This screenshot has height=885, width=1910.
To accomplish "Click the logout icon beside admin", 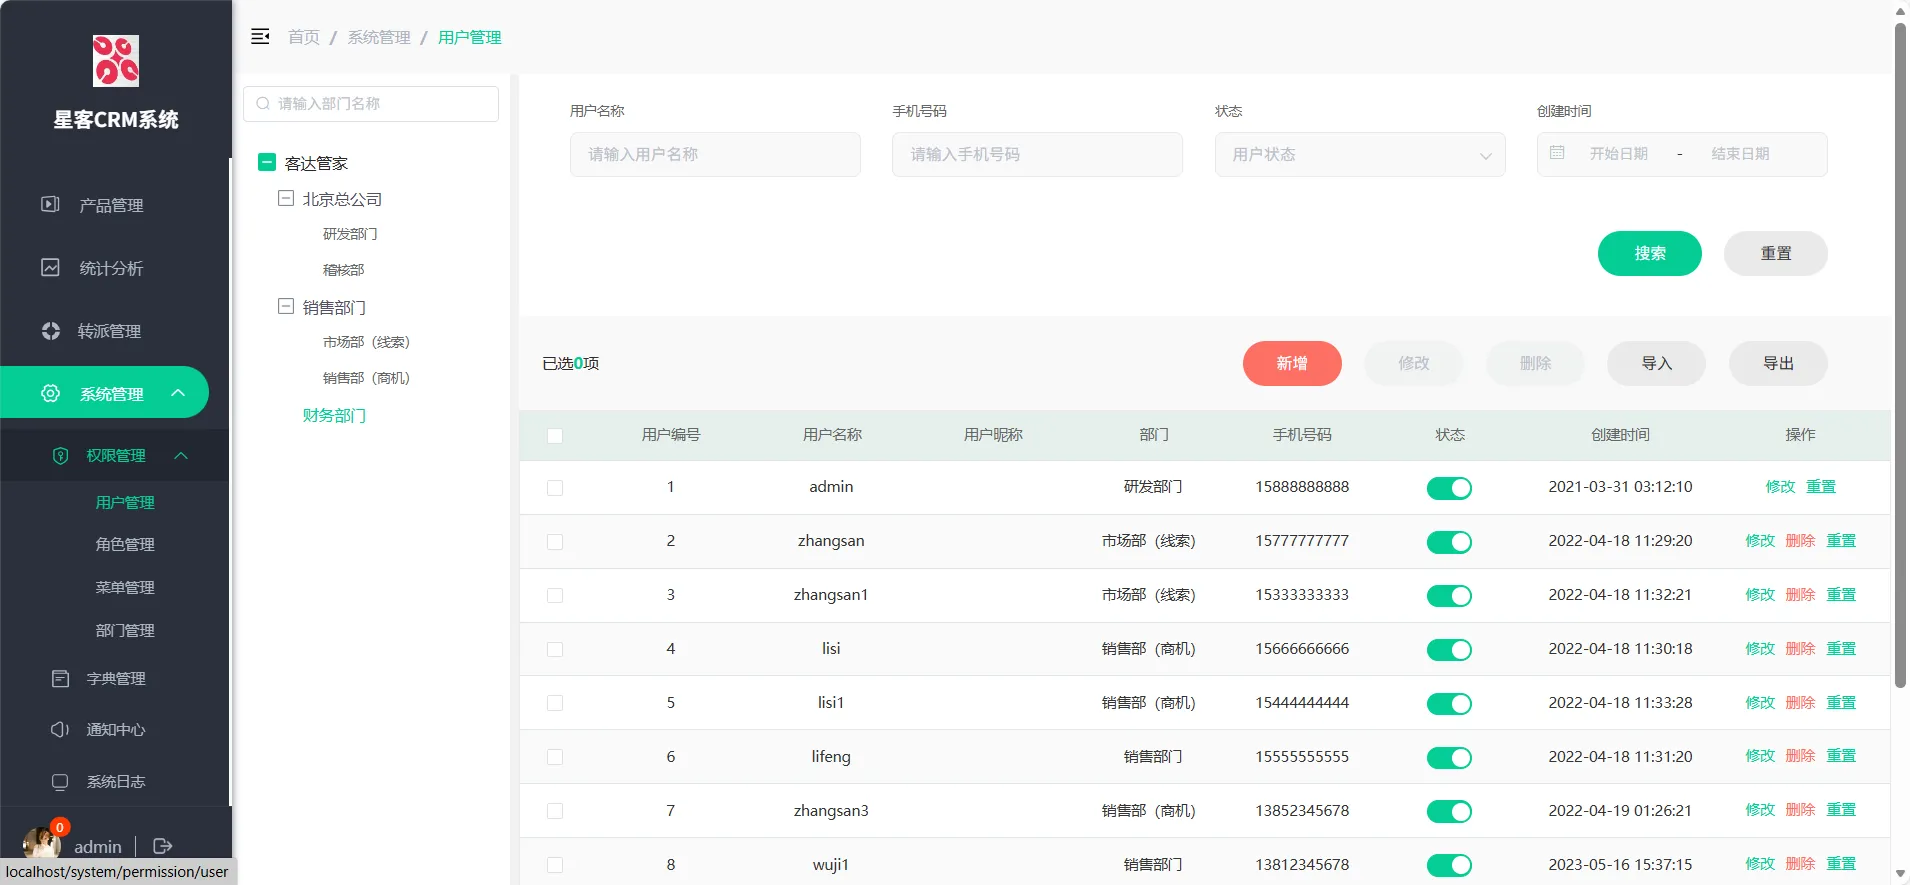I will [x=162, y=847].
